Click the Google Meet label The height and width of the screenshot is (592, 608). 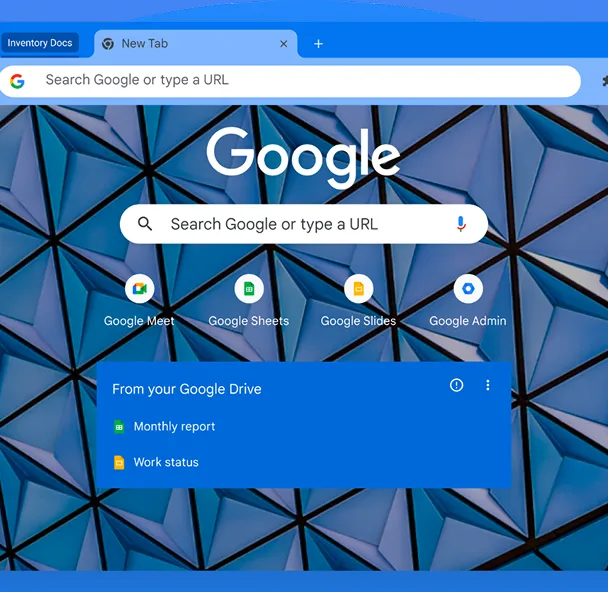click(139, 321)
